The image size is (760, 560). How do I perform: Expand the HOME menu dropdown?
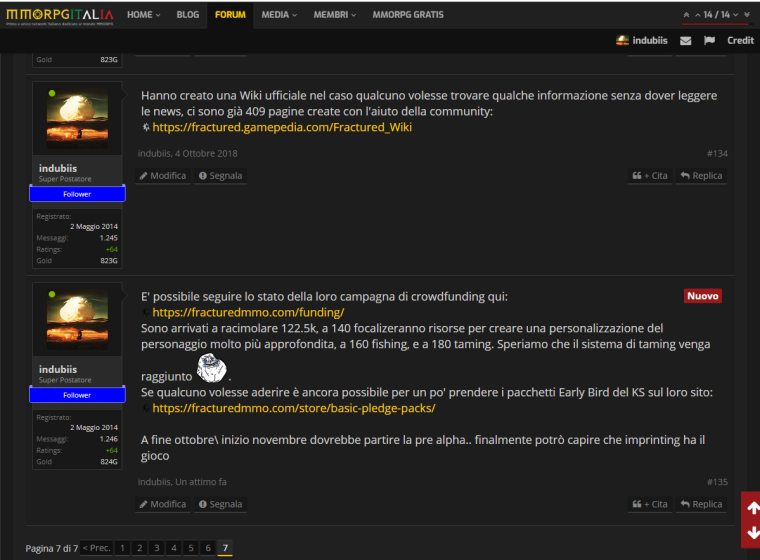coord(145,15)
